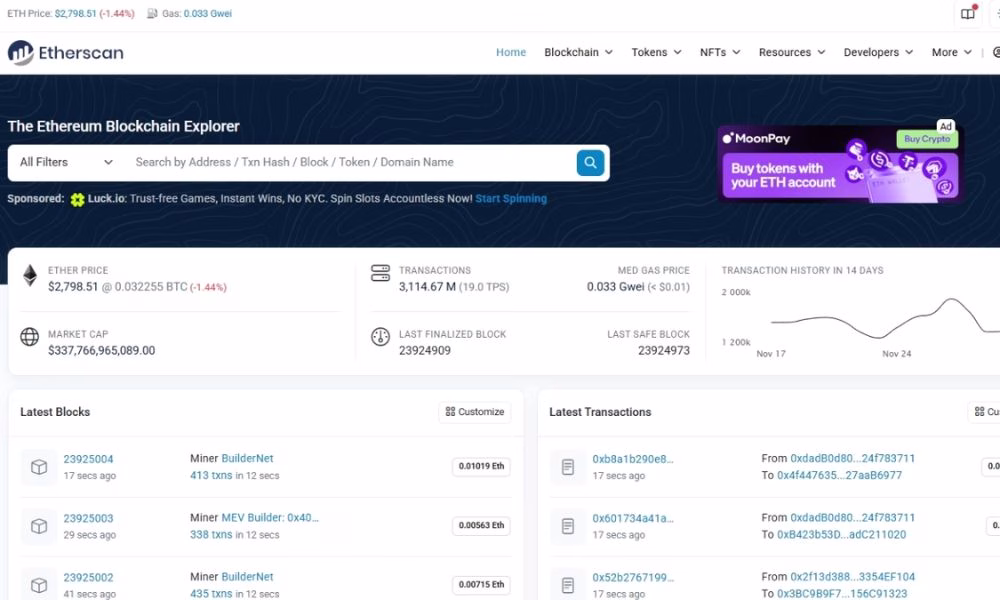Click the cube icon for block 23925003
This screenshot has width=1000, height=600.
[x=39, y=526]
